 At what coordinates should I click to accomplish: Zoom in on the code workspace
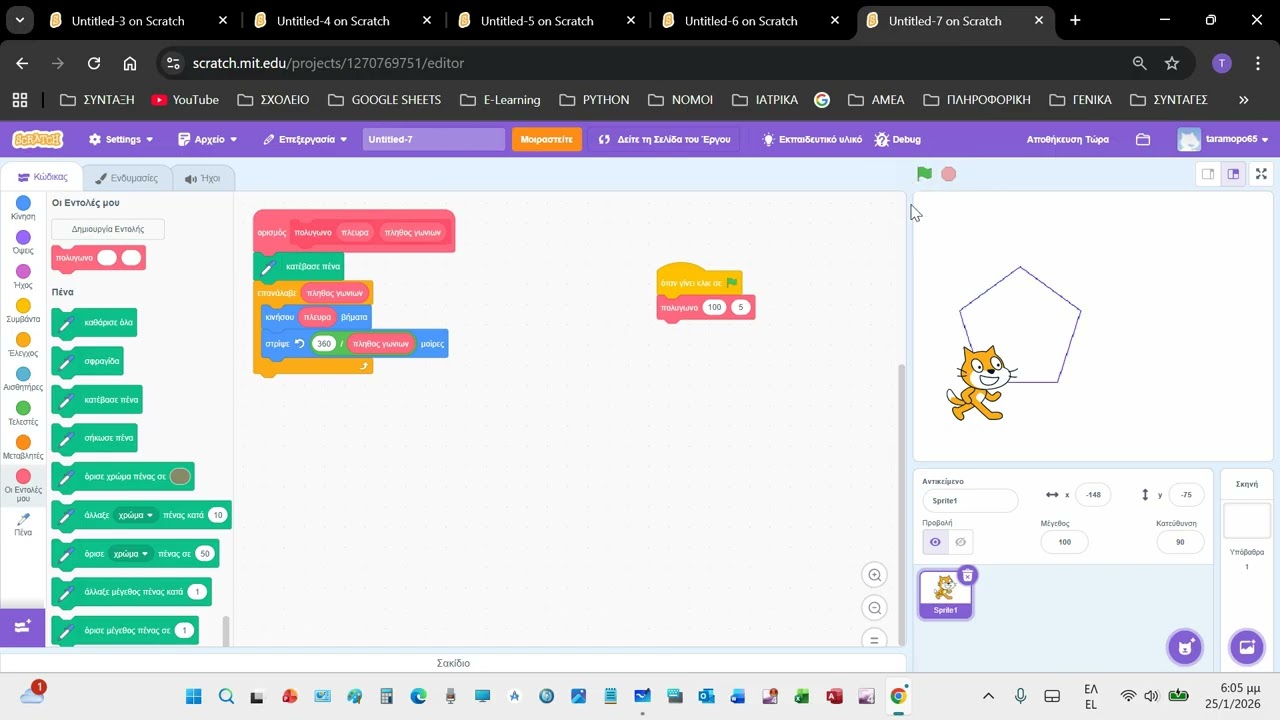click(x=875, y=575)
